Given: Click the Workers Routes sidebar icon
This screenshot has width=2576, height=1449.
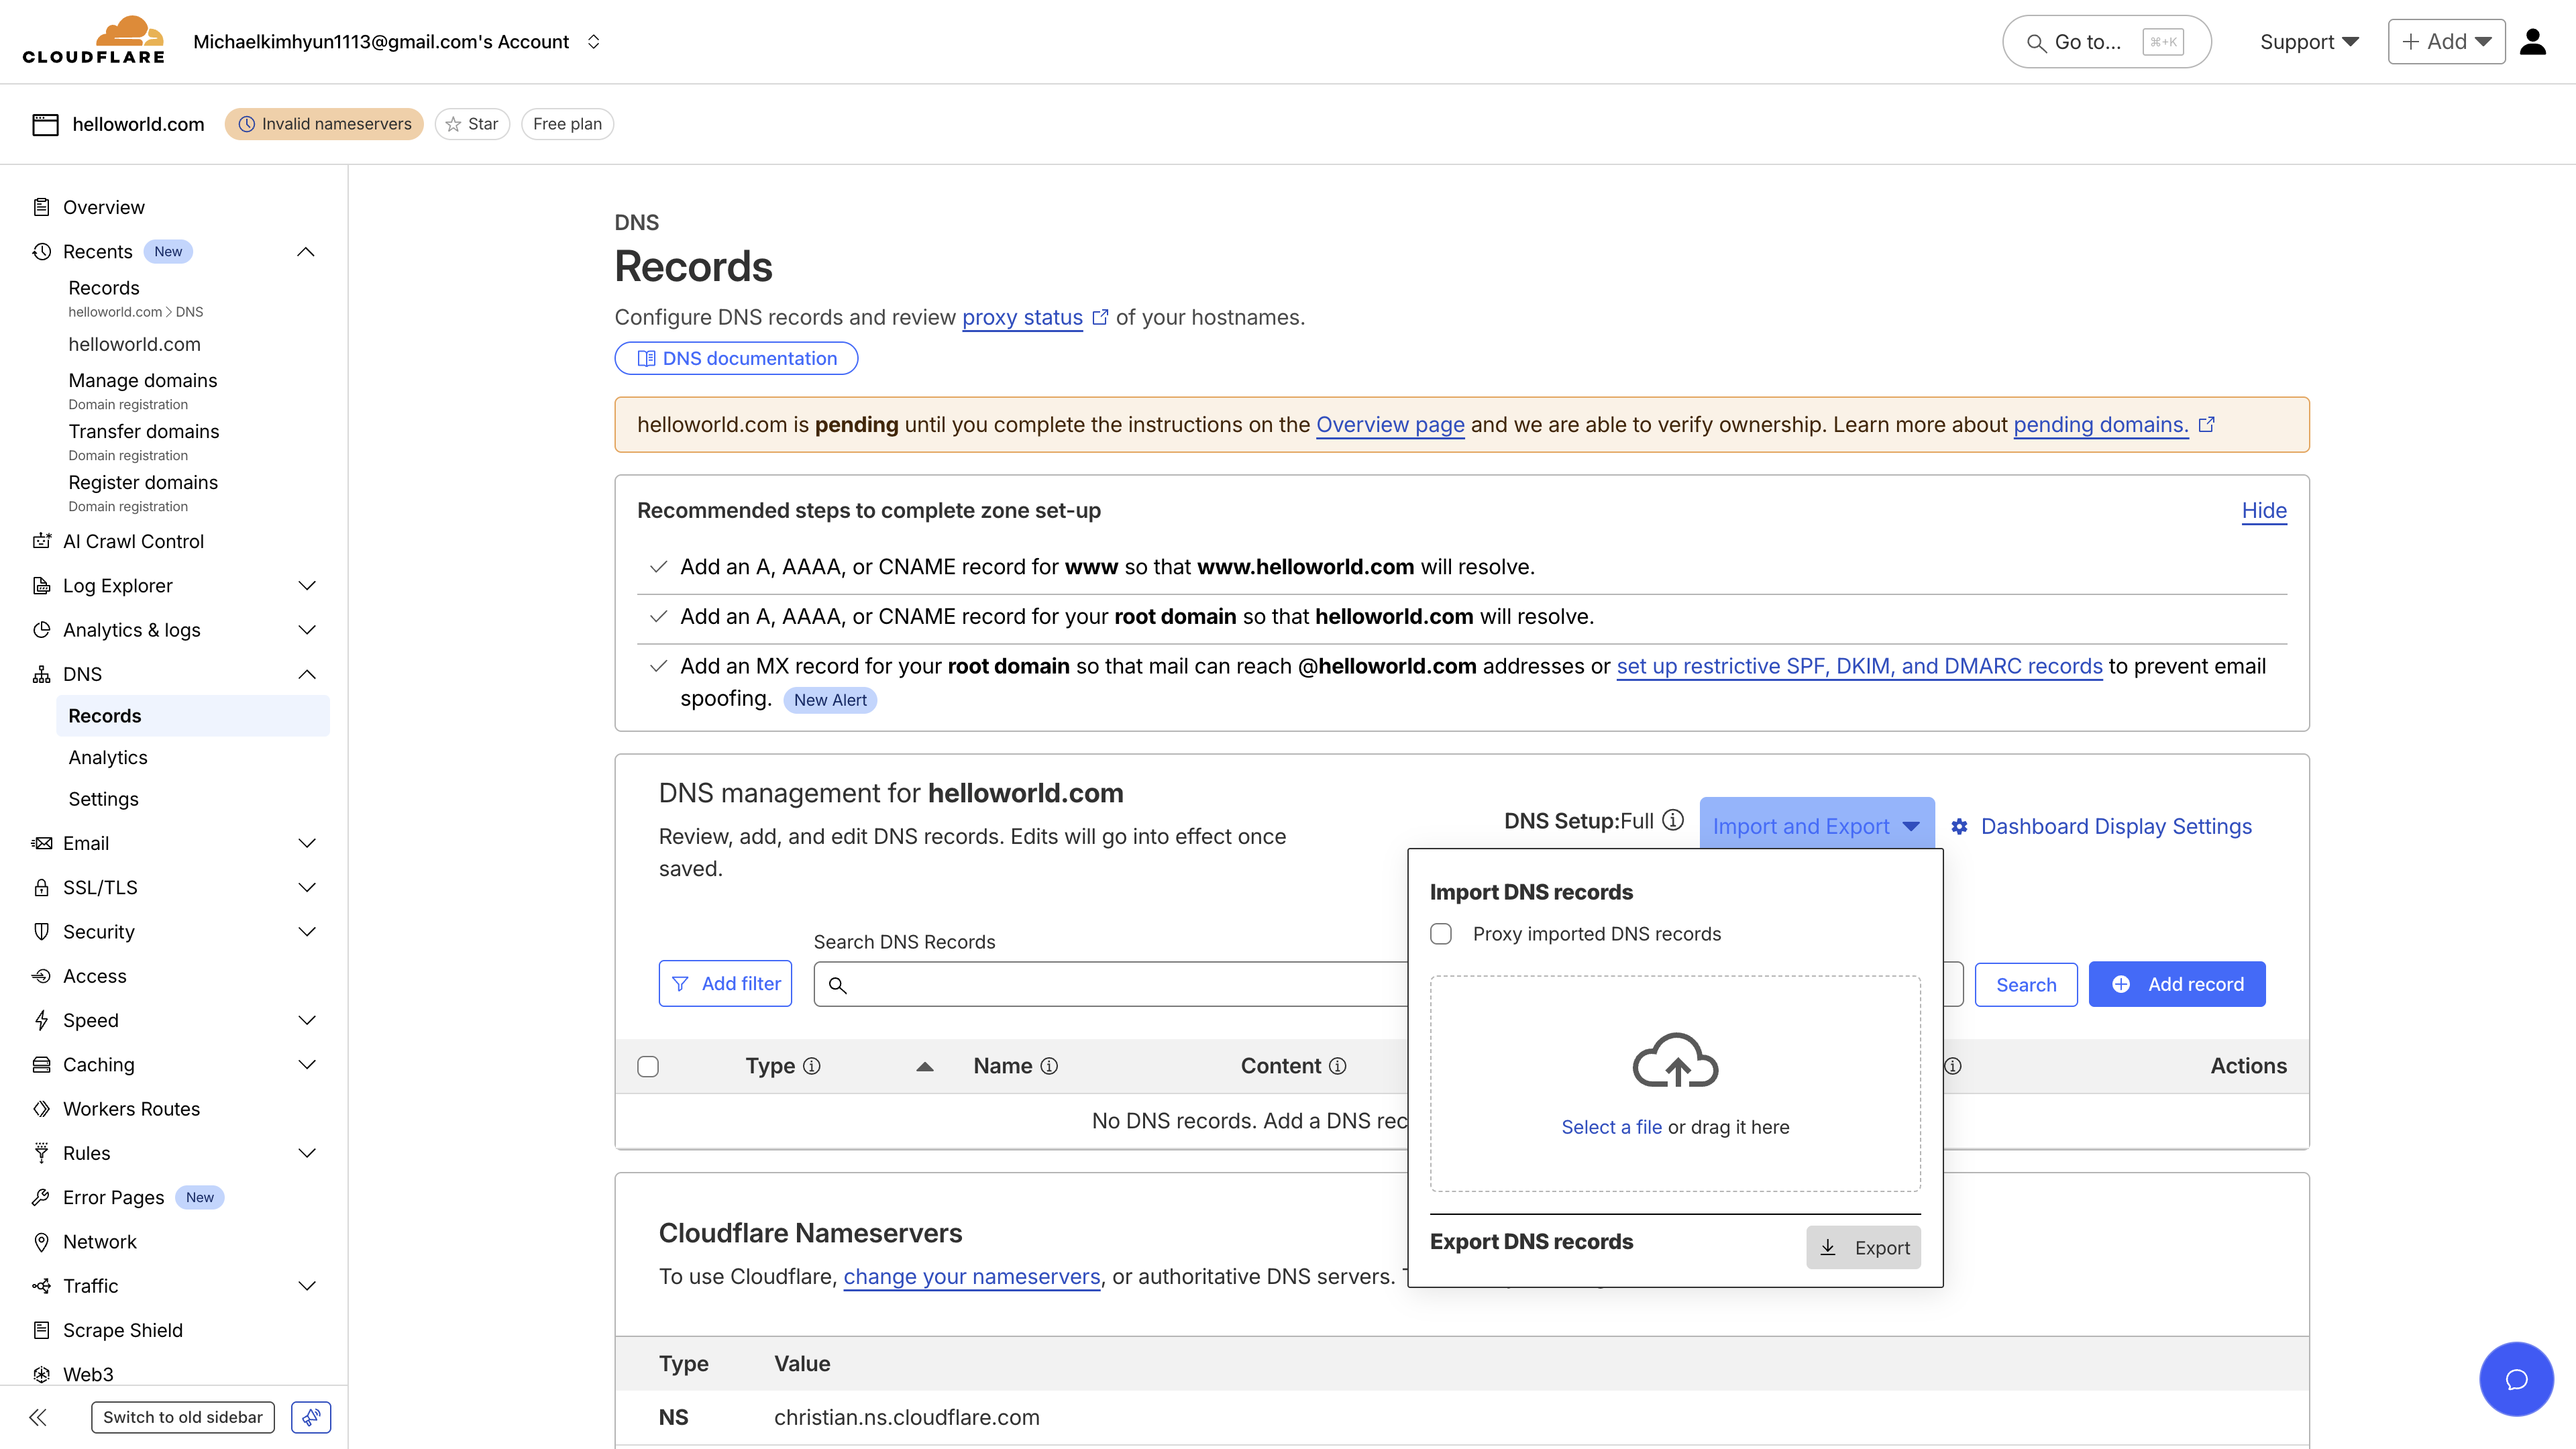Looking at the screenshot, I should [42, 1108].
